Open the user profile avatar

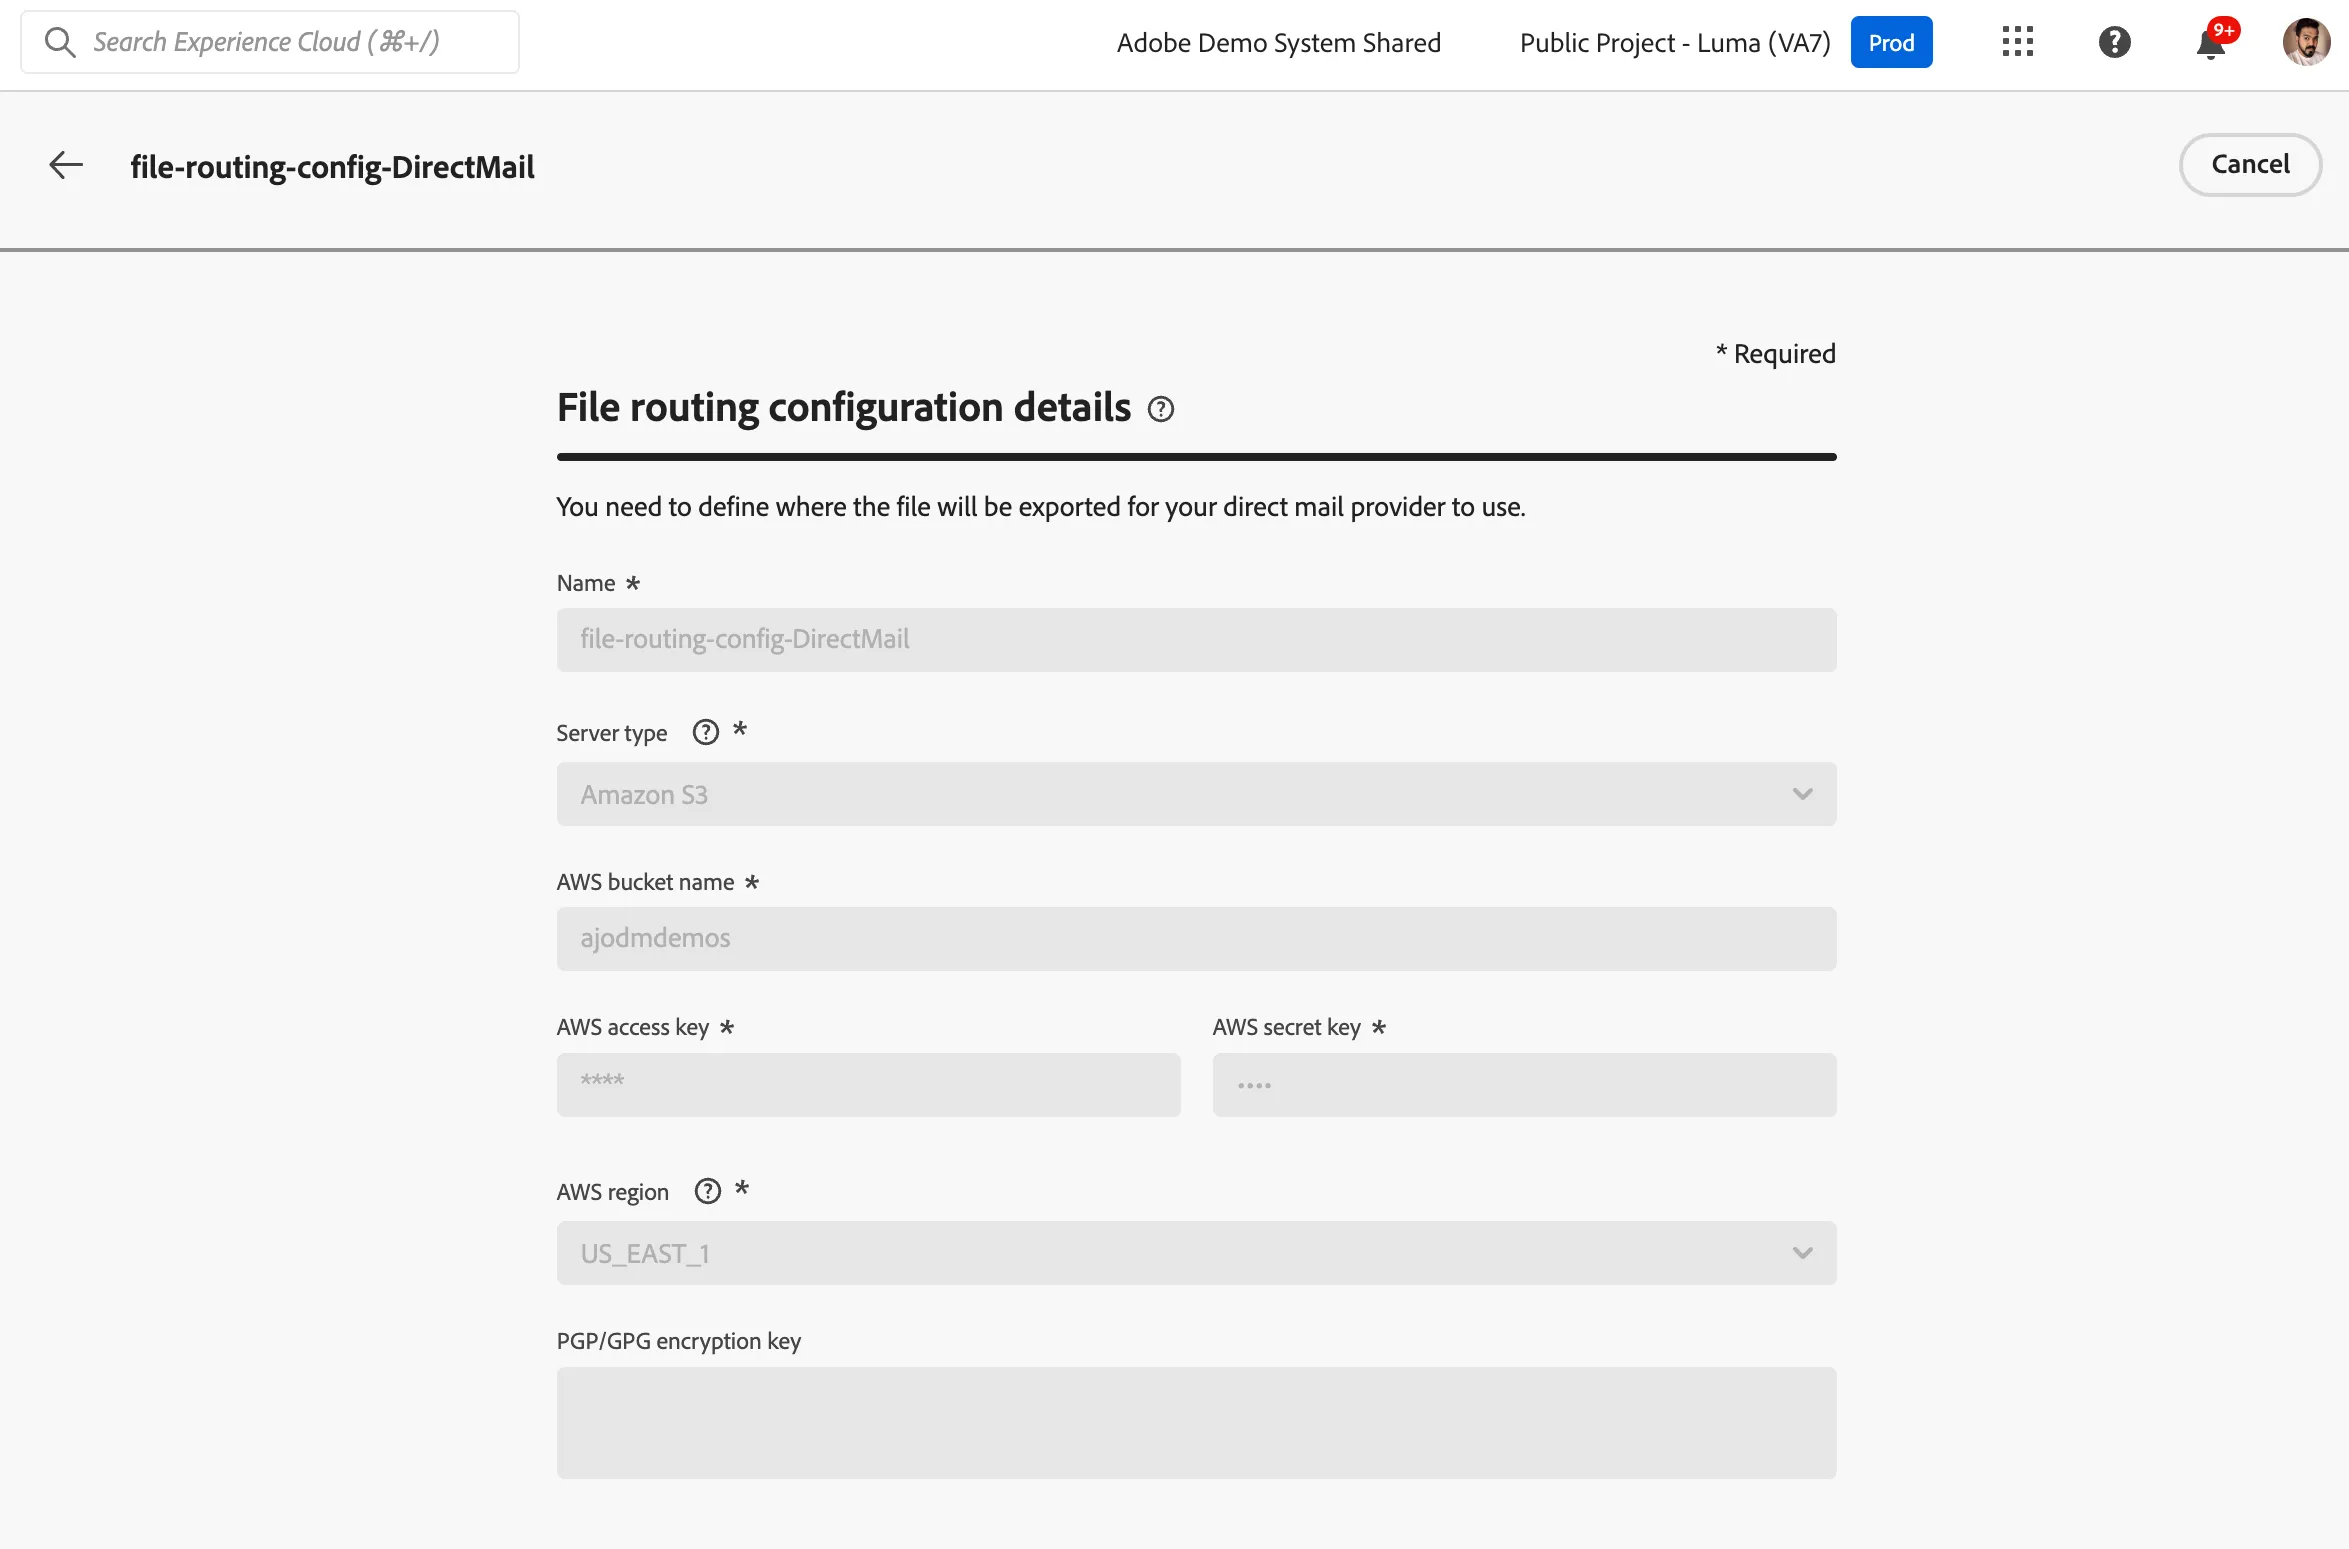pos(2306,42)
